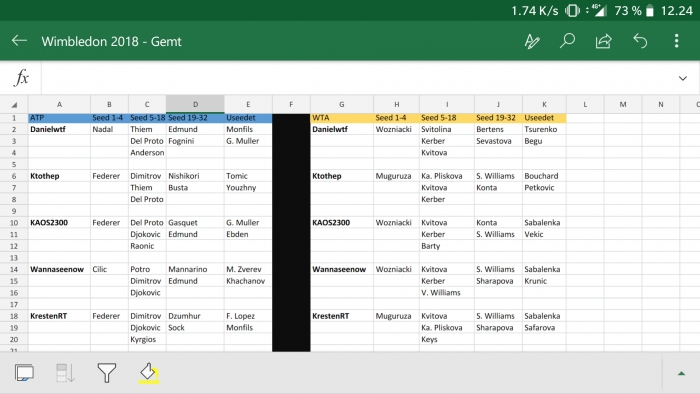Select the blue ATP header cell
The height and width of the screenshot is (394, 700).
pos(59,118)
